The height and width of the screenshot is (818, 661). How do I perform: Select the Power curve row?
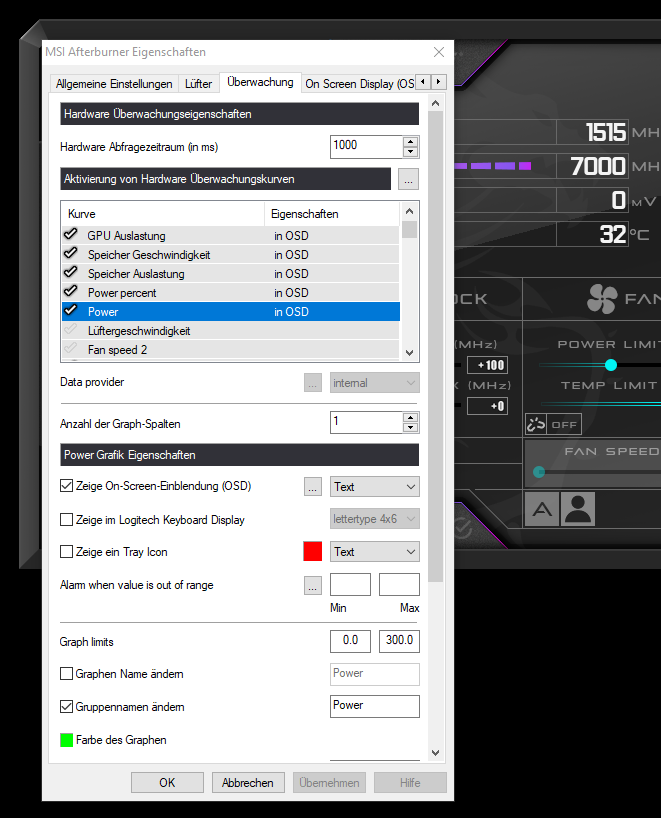pyautogui.click(x=231, y=311)
